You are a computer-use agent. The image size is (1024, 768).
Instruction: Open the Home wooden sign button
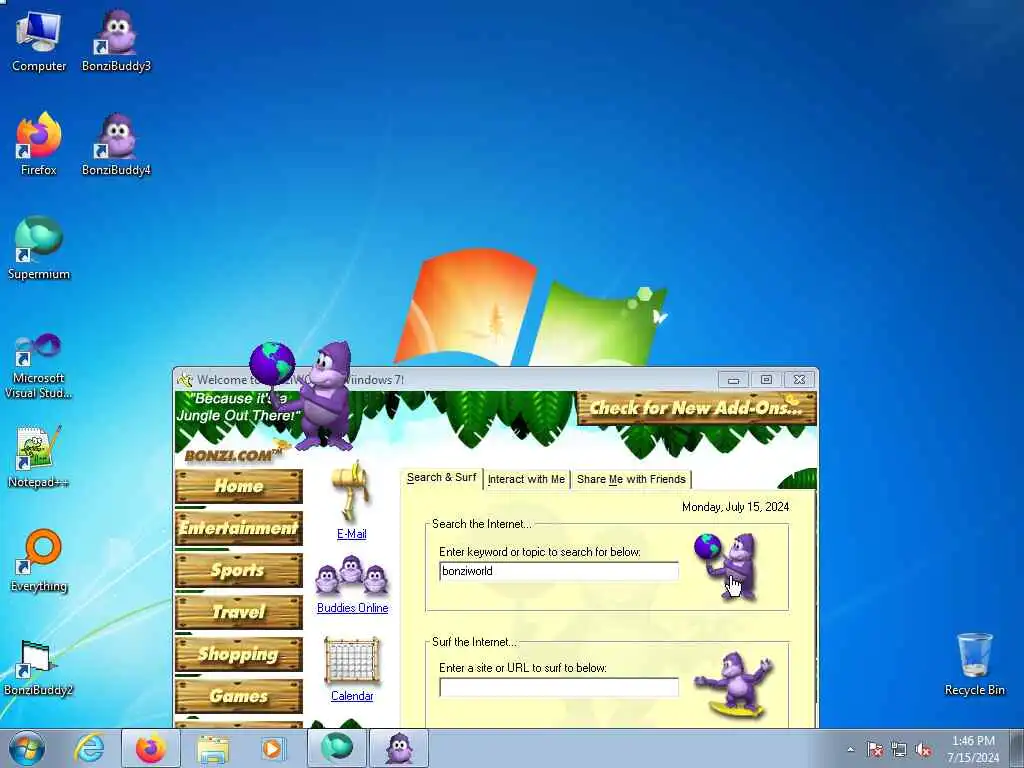point(239,486)
